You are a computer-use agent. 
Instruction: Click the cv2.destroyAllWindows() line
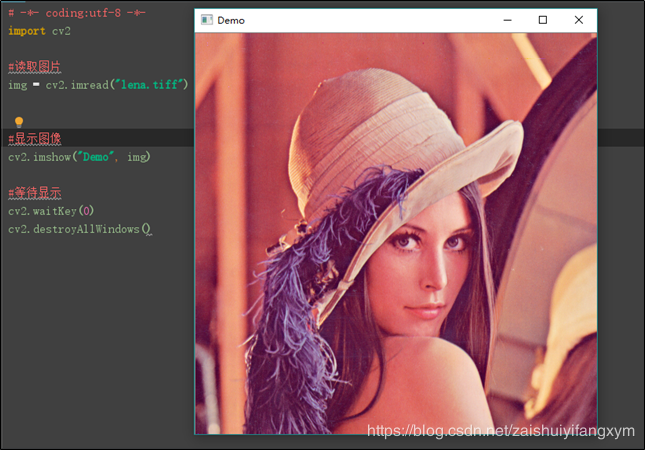point(80,229)
